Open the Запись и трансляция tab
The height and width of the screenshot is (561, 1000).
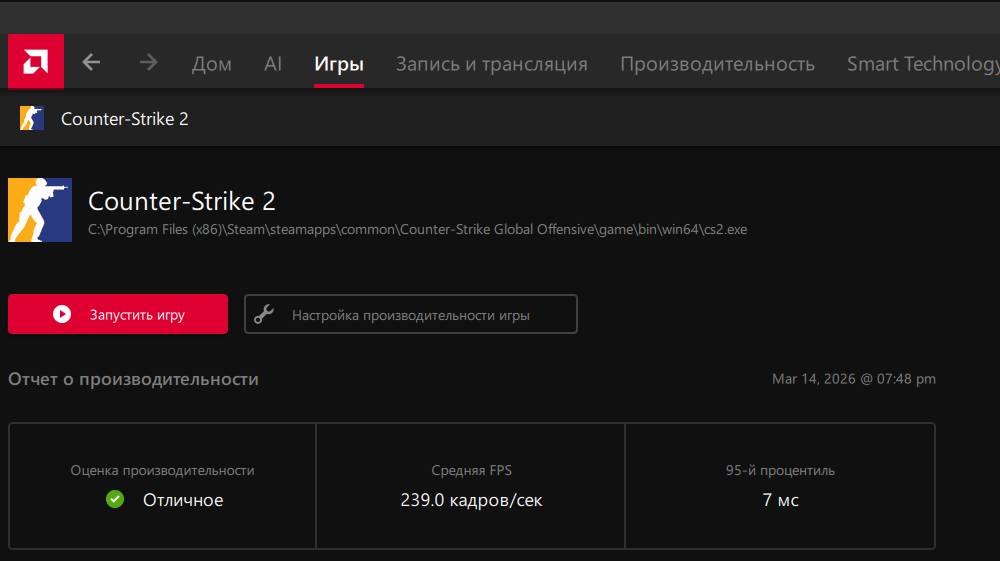(x=491, y=64)
